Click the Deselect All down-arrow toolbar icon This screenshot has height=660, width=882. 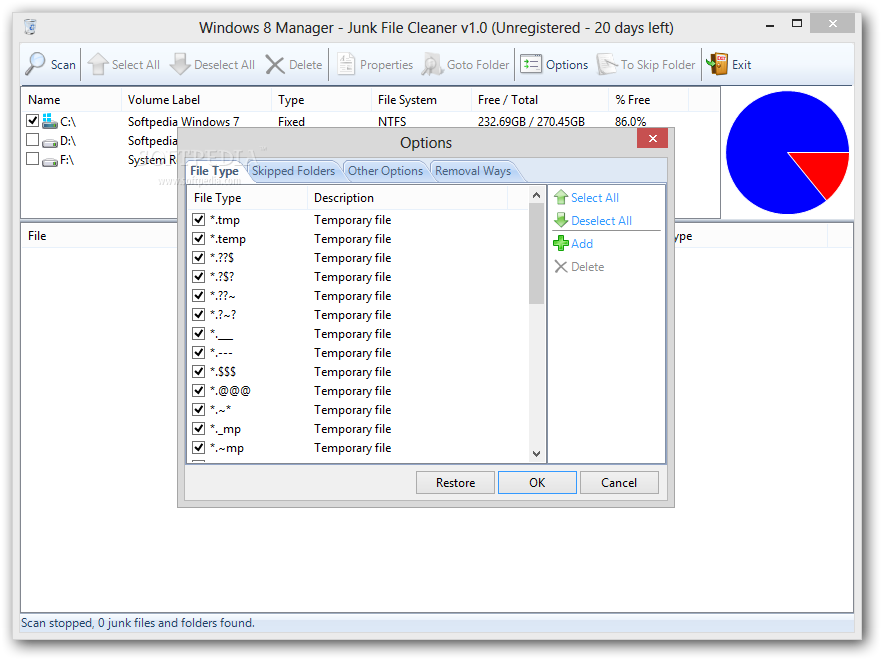click(x=180, y=64)
